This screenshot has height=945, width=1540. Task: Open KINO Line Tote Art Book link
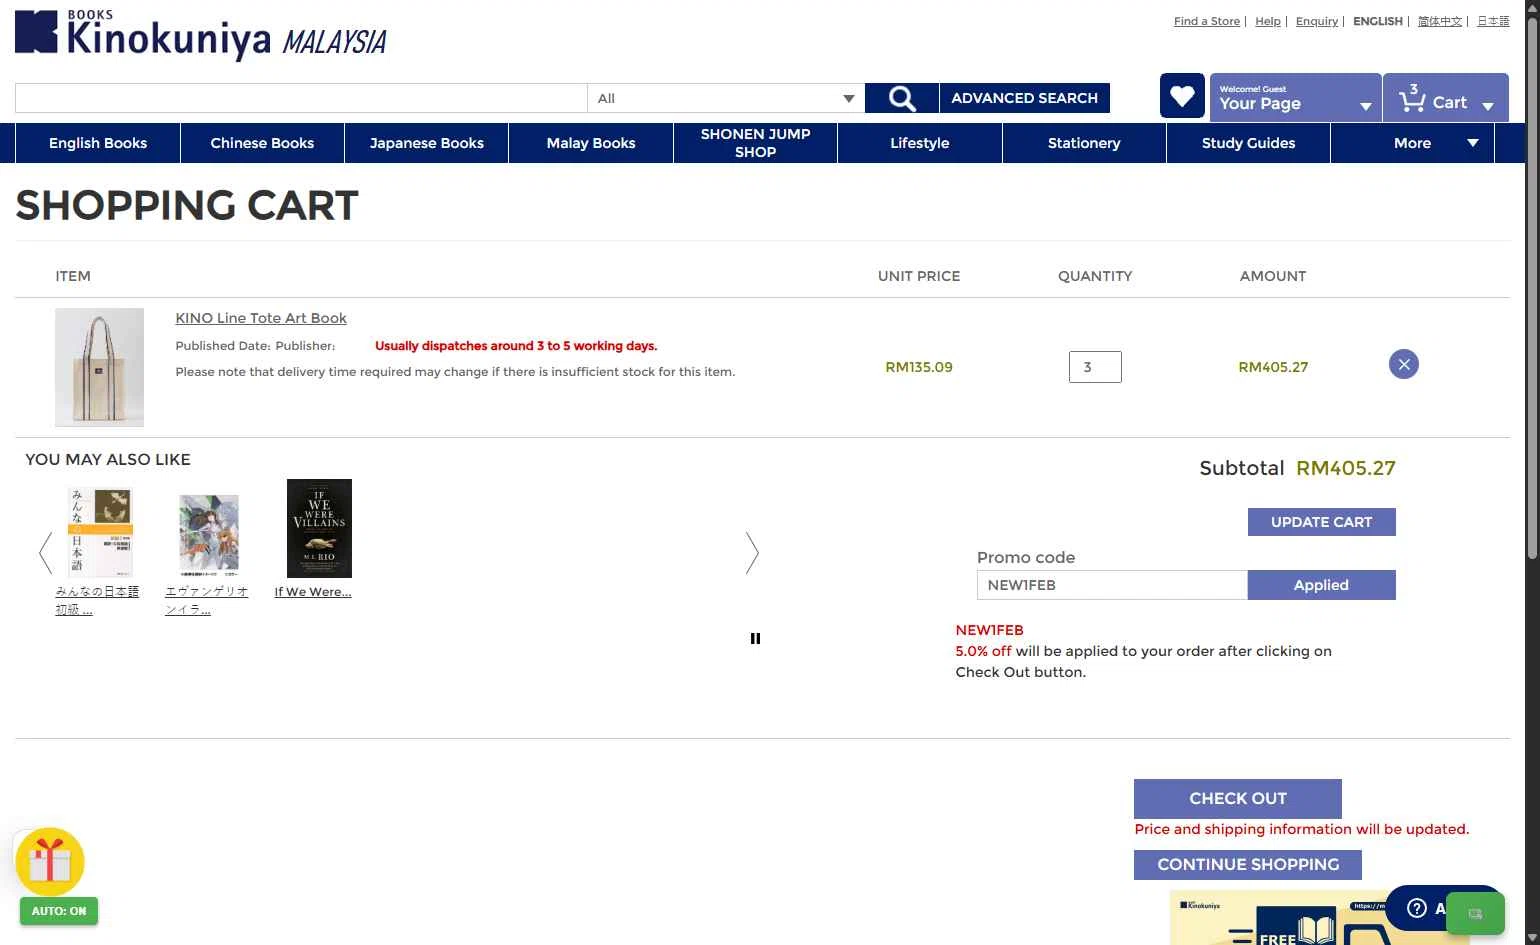click(x=261, y=318)
